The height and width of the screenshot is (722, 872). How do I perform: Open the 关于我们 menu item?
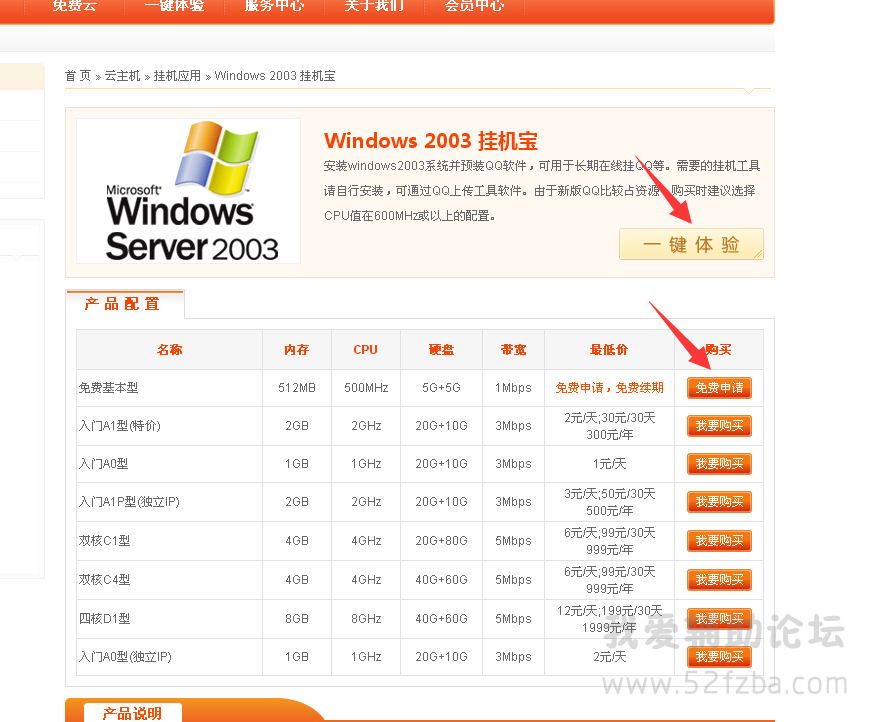point(374,6)
